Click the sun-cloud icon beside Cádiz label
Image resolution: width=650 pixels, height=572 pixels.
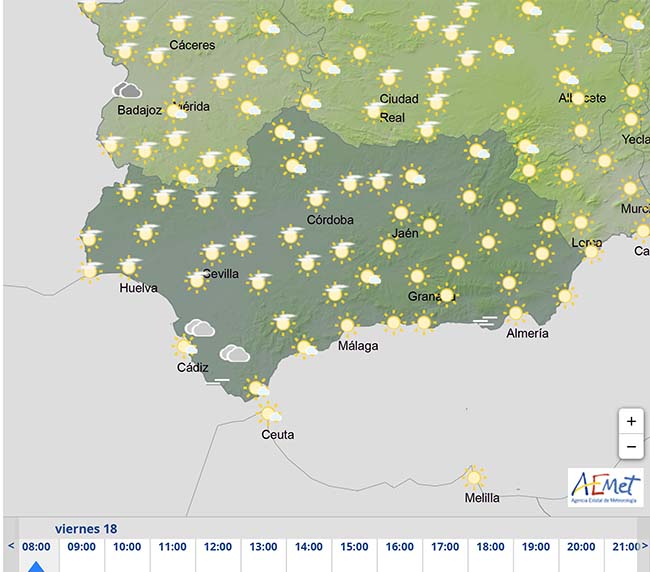point(184,347)
